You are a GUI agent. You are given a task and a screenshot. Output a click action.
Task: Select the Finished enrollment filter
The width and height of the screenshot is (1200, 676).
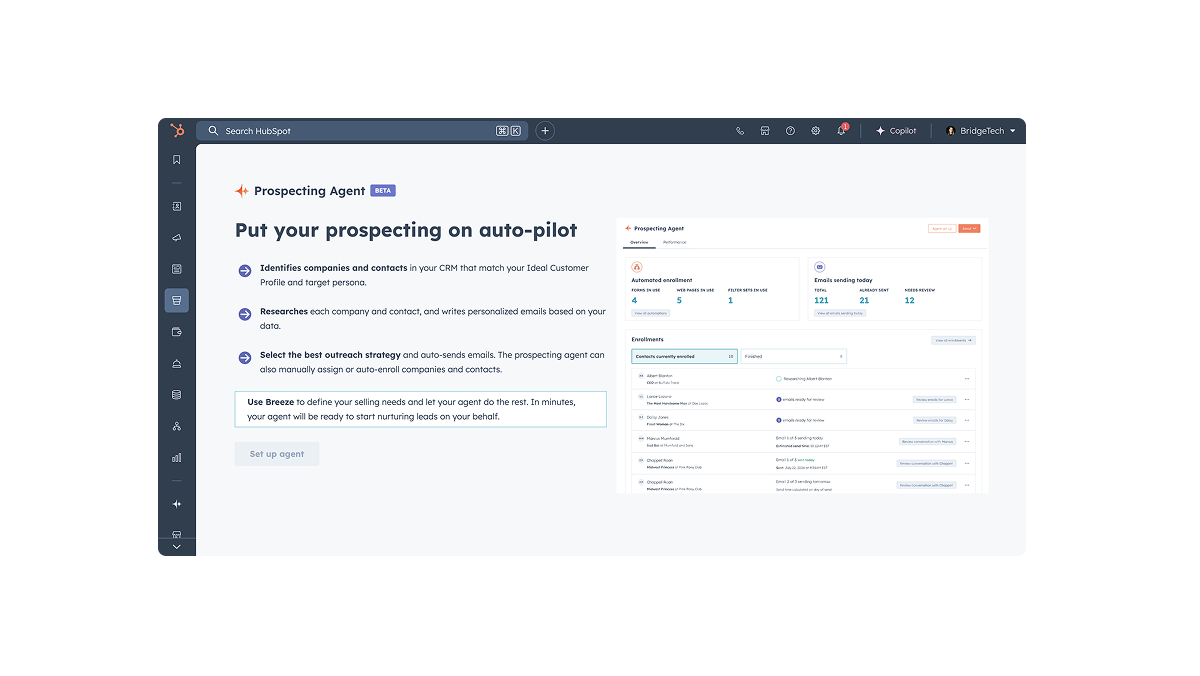793,355
